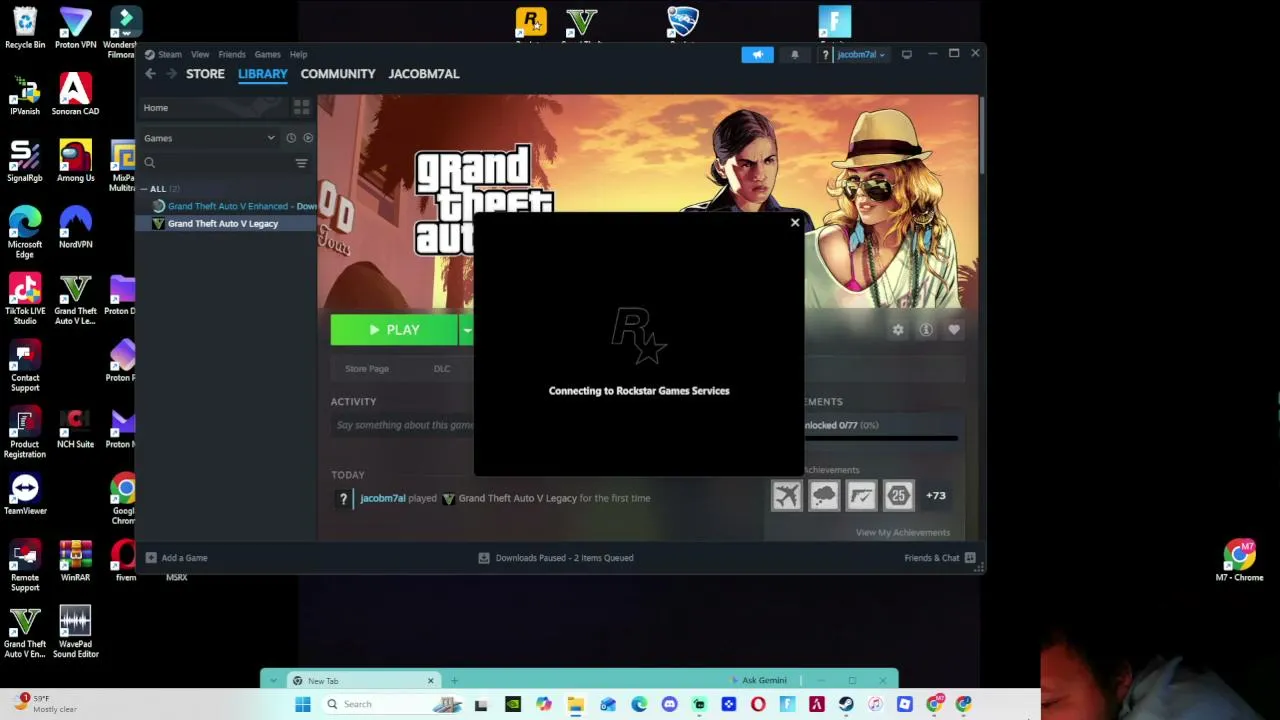Open Windows Start menu
Image resolution: width=1280 pixels, height=720 pixels.
[x=302, y=704]
